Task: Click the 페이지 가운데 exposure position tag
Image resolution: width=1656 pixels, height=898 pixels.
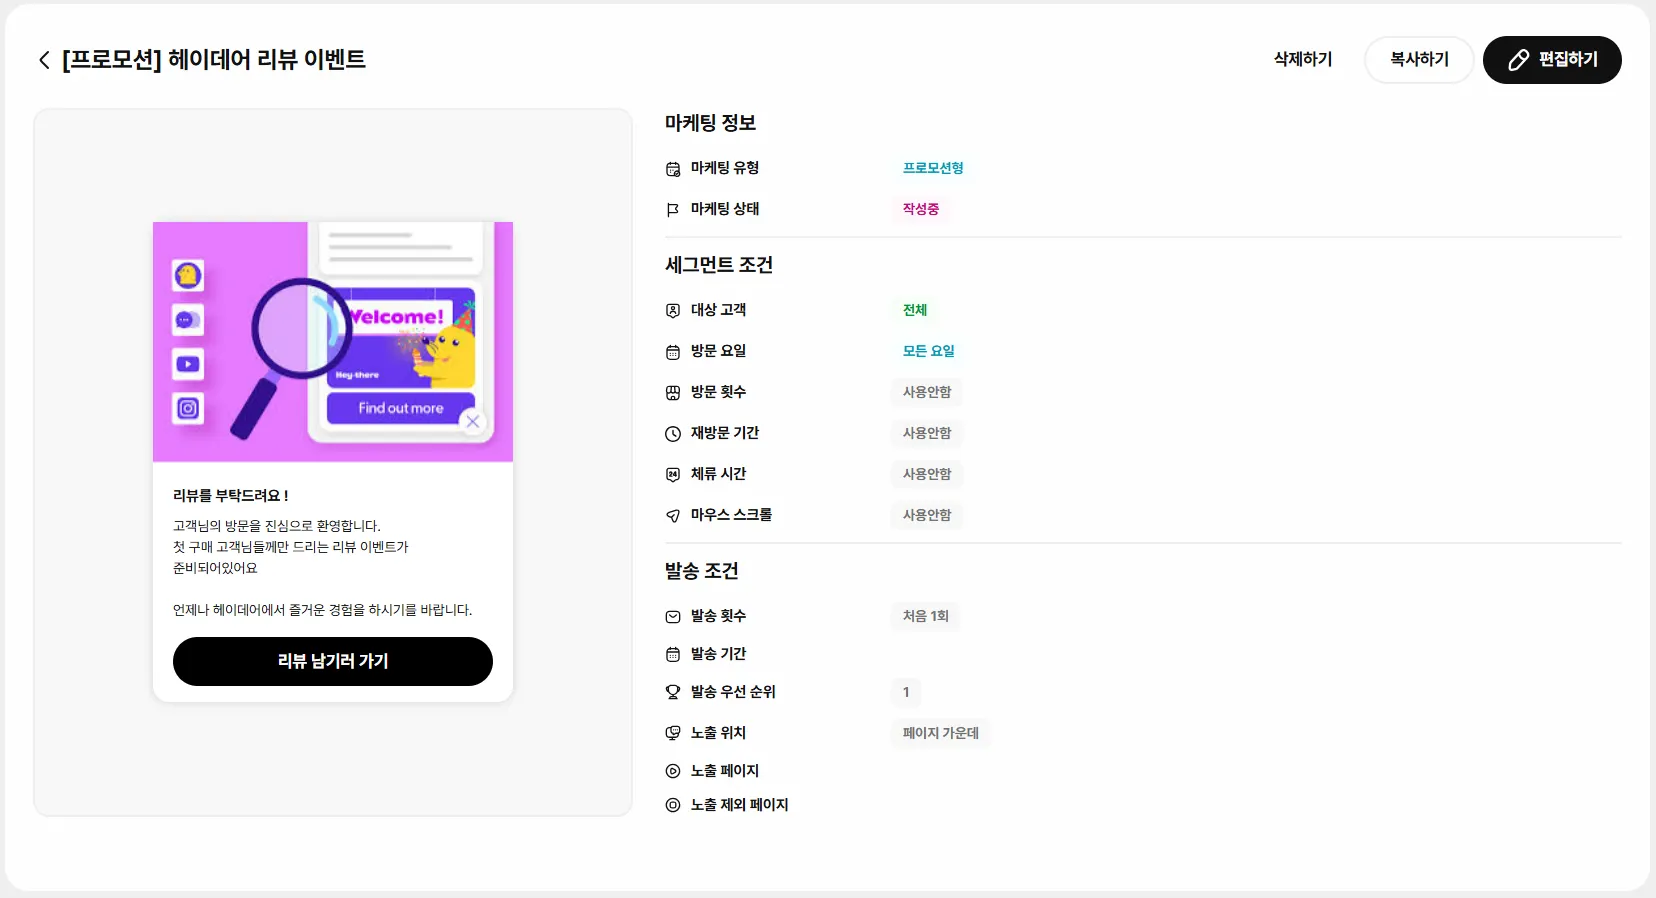Action: [940, 733]
